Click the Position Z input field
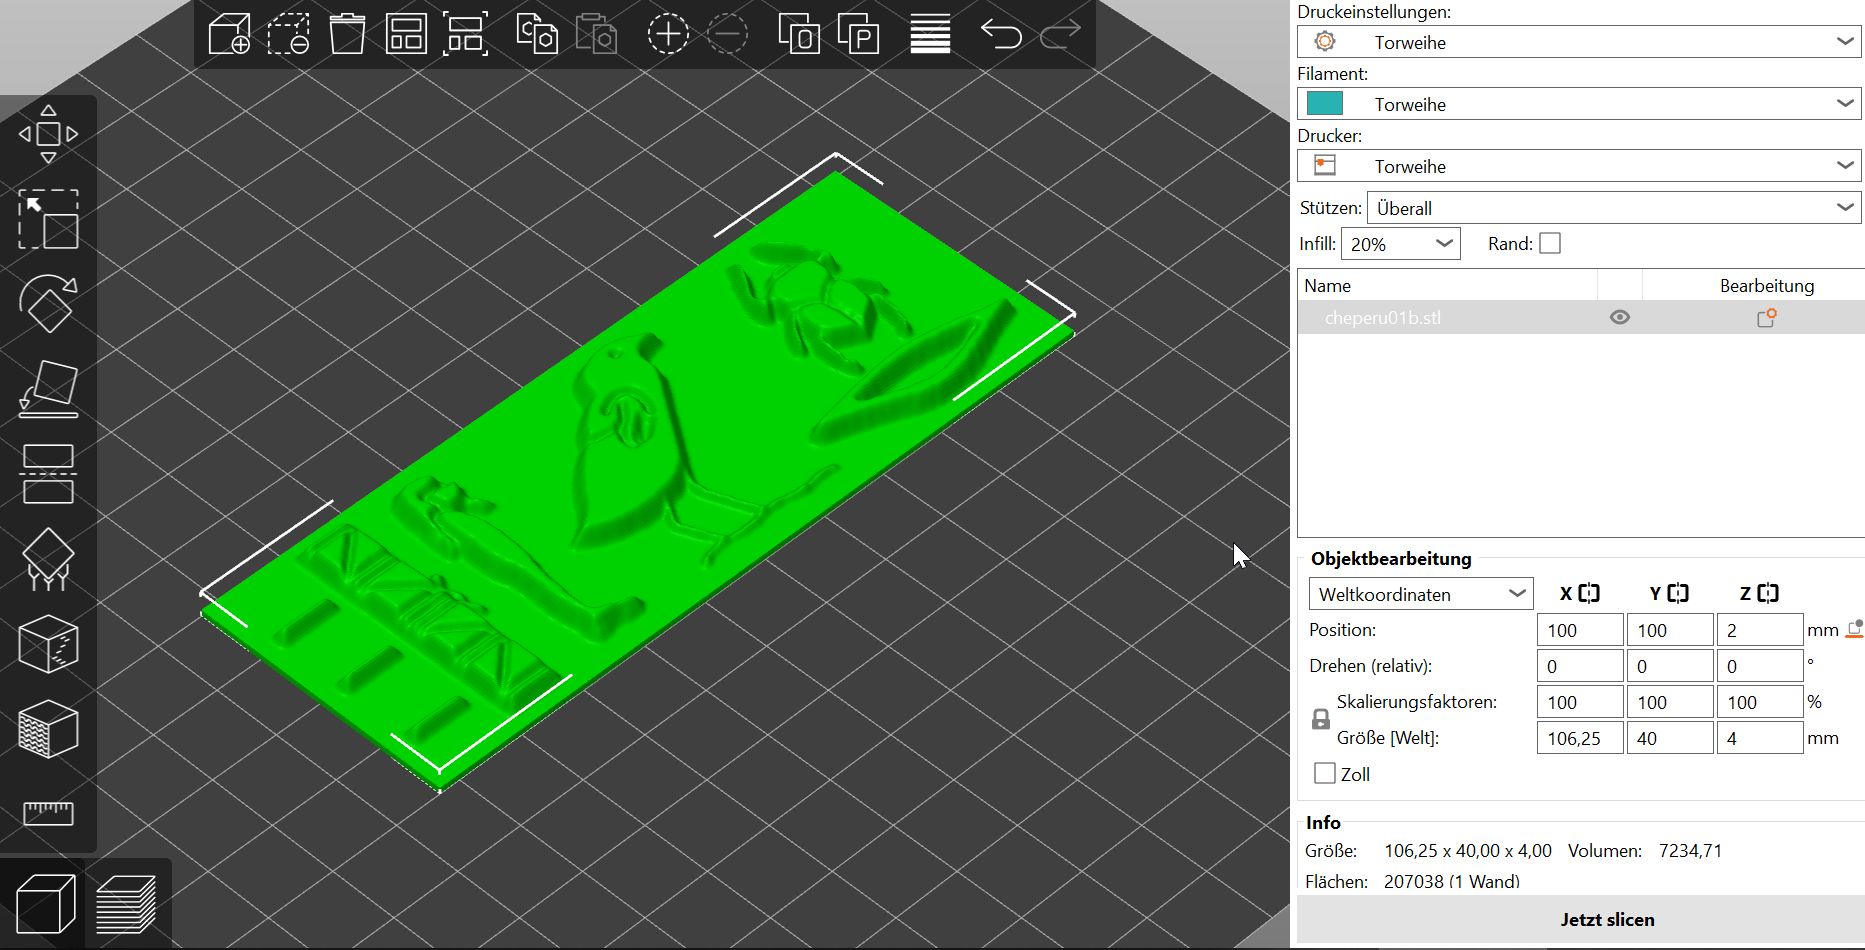 1760,630
